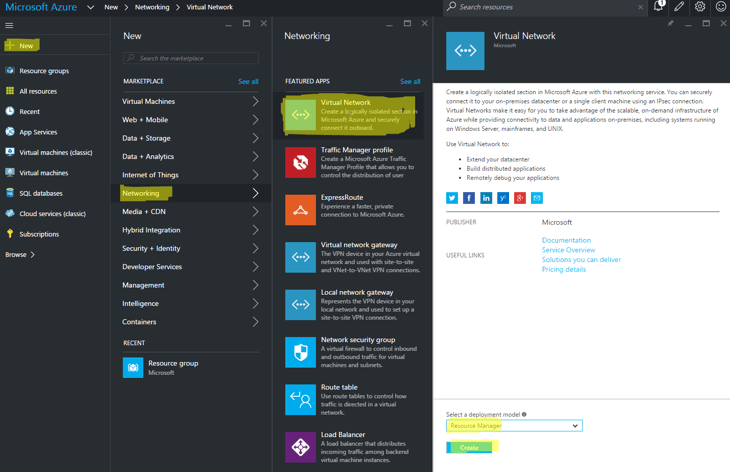Viewport: 730px width, 472px height.
Task: Expand Internet of Things category
Action: tap(190, 175)
